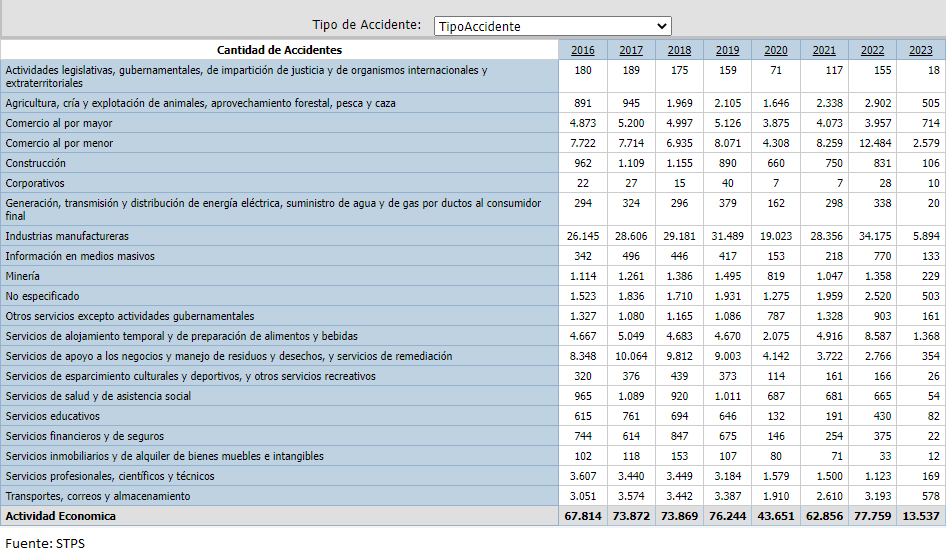Viewport: 946px width, 556px height.
Task: Click Industrias manufactureras 2016 value 26.145
Action: (x=583, y=236)
